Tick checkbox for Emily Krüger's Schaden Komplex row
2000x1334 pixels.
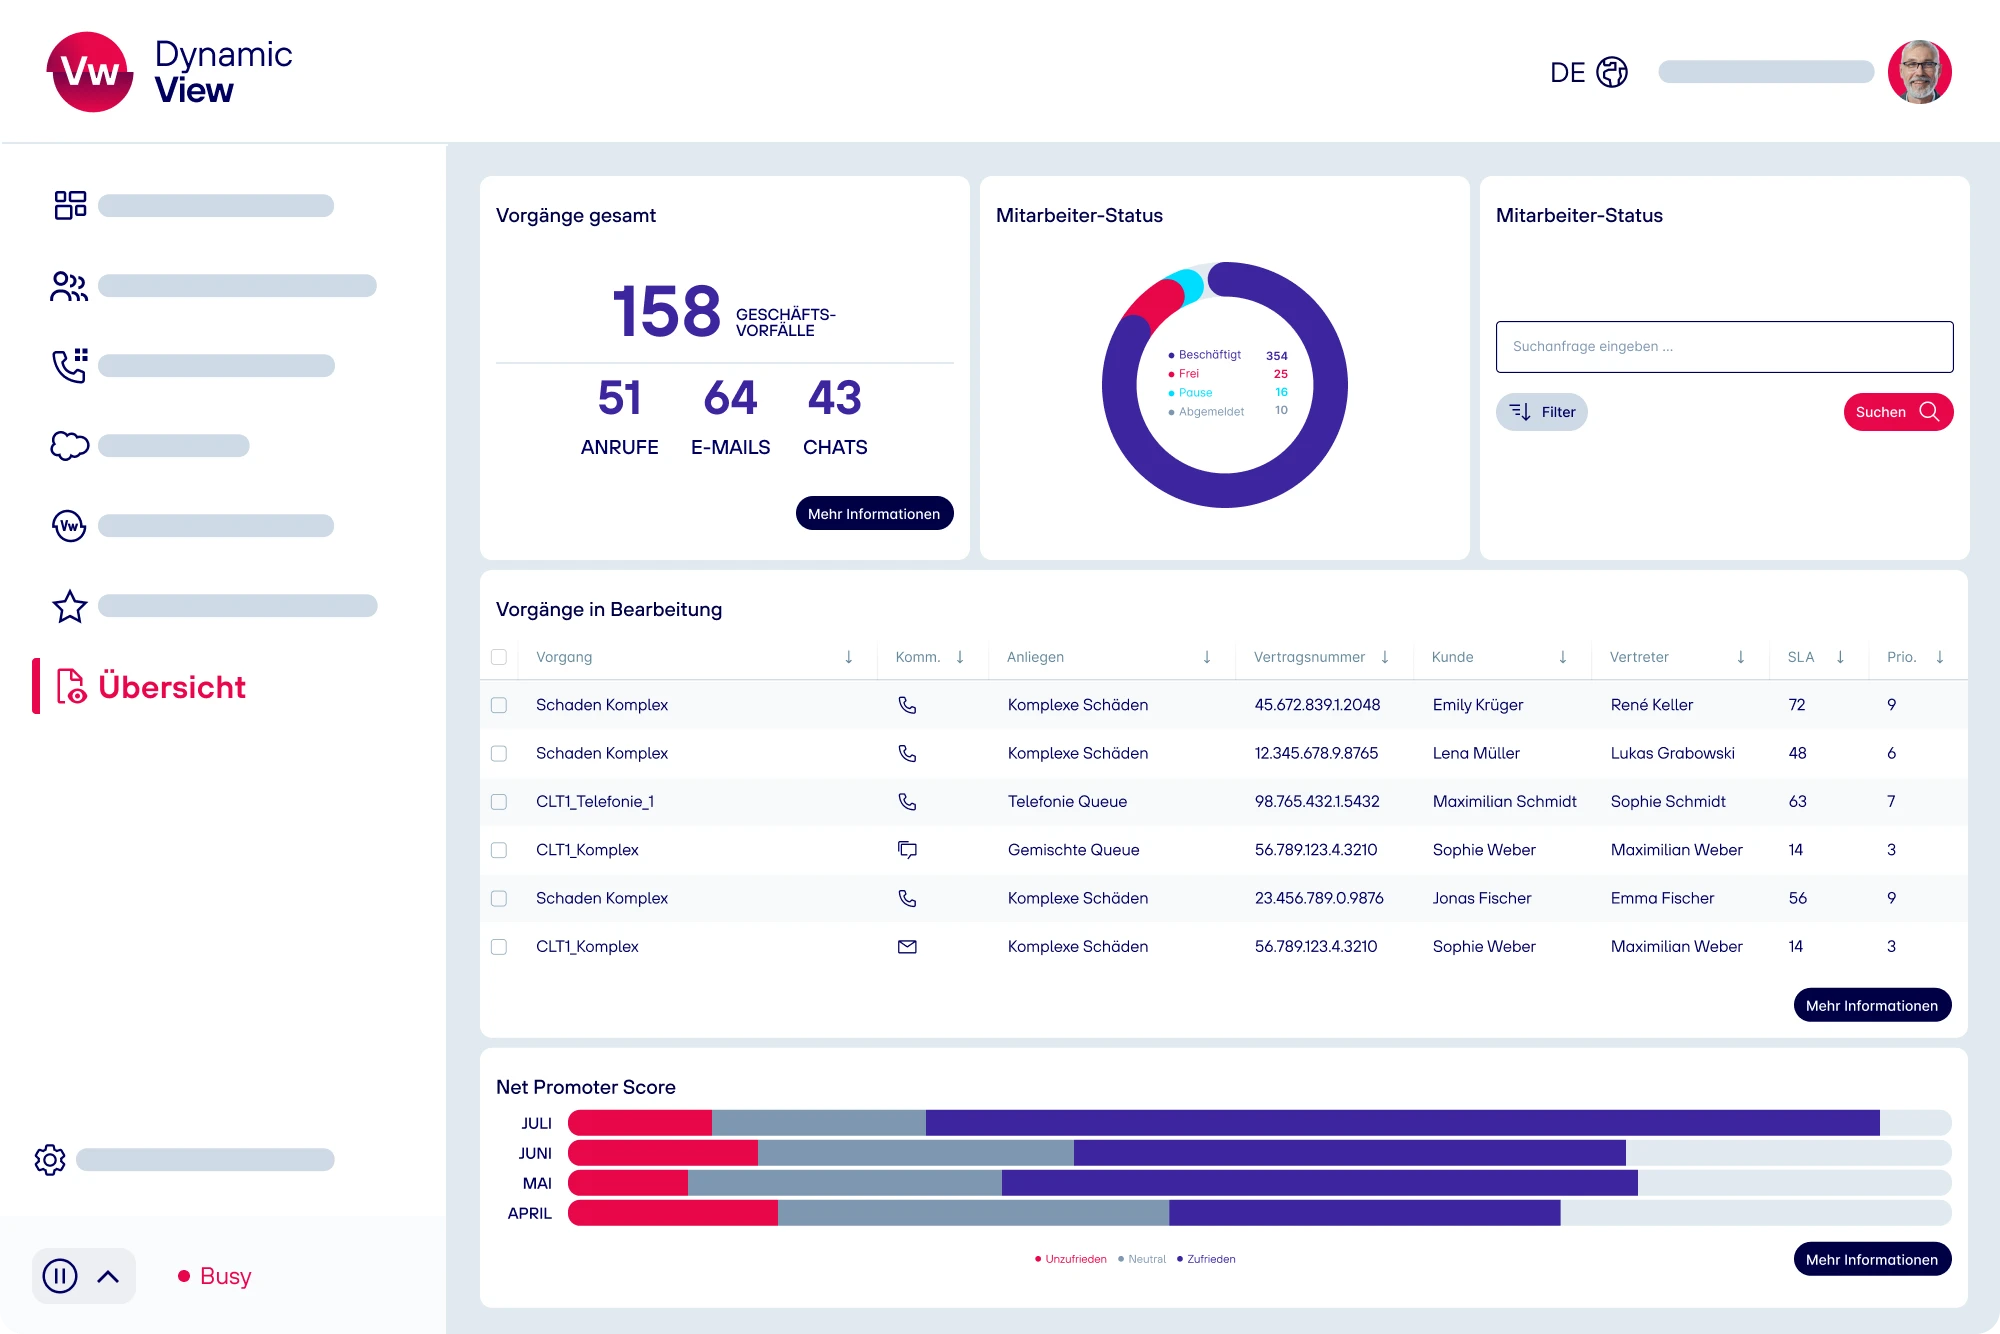coord(499,705)
